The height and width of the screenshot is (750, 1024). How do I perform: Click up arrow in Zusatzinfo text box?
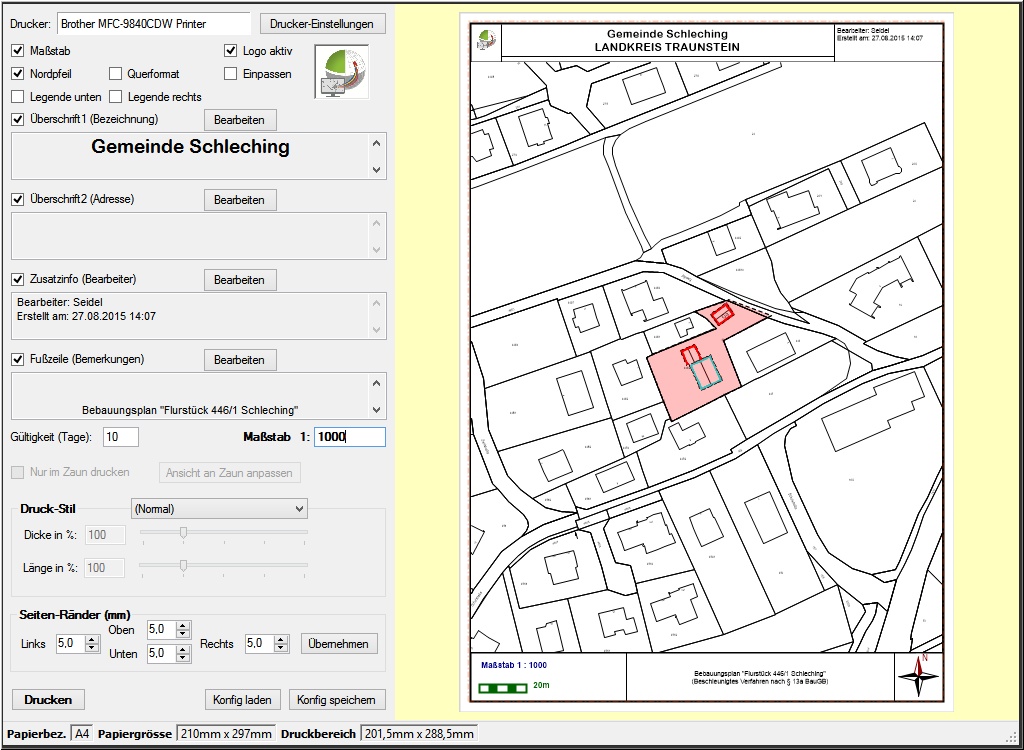[376, 303]
